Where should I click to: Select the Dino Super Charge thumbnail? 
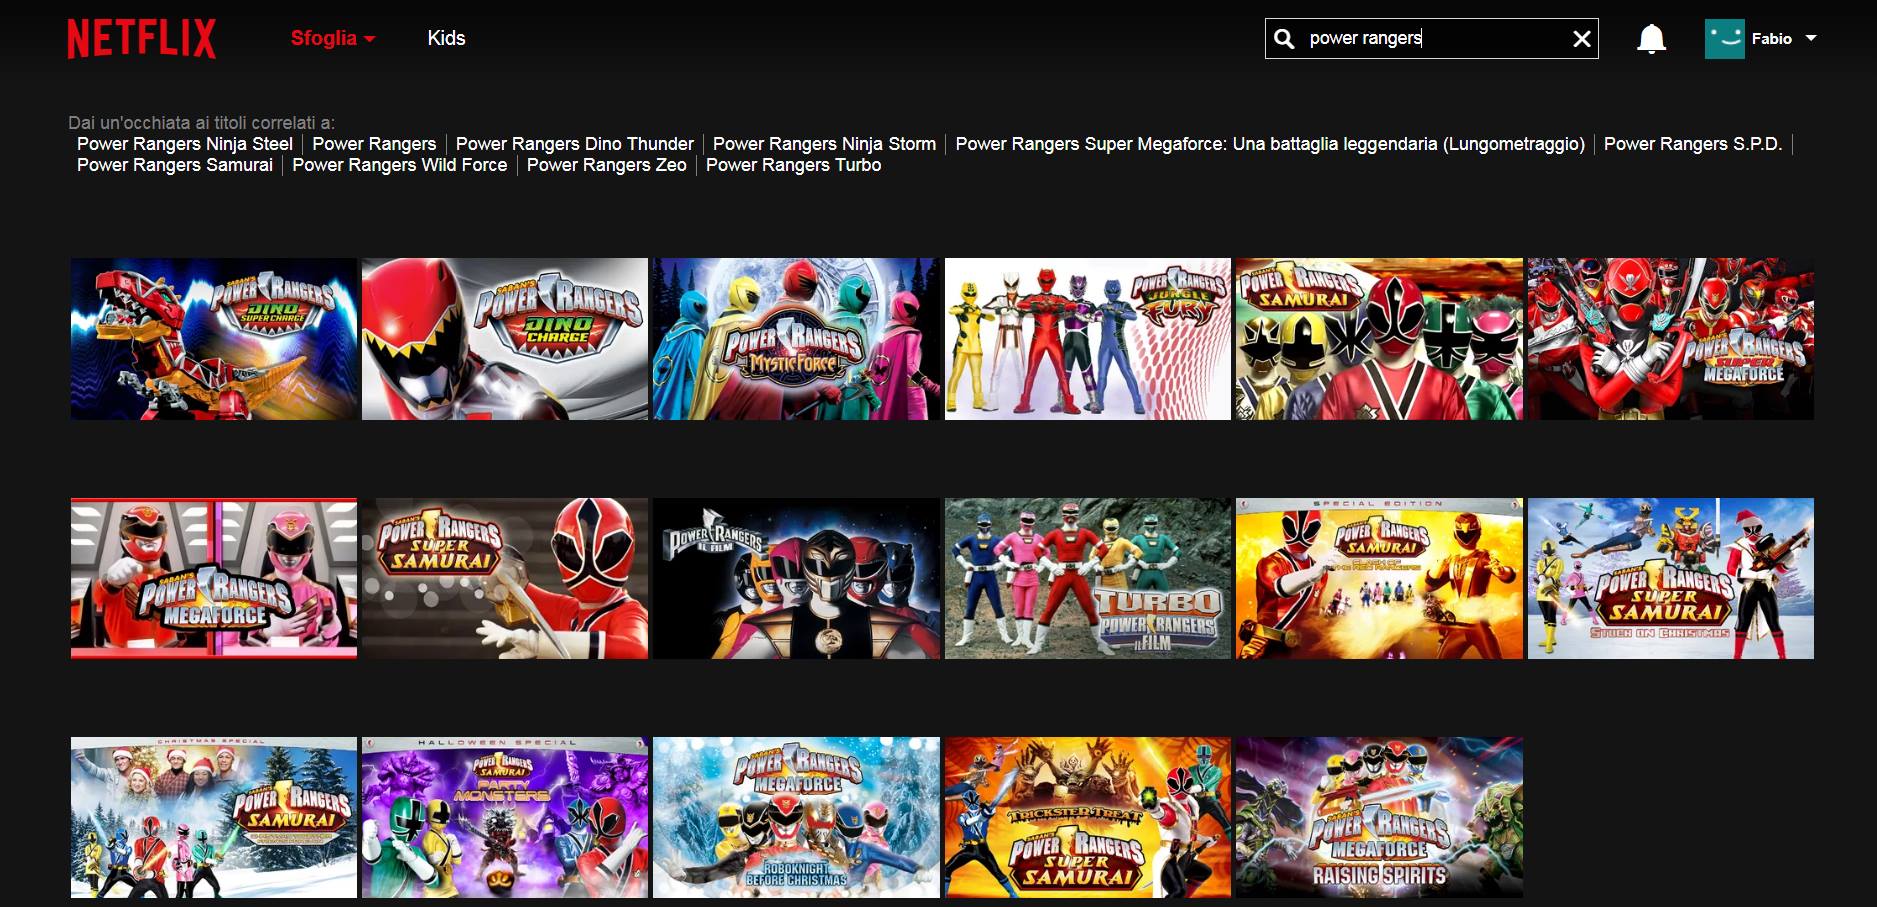point(214,339)
